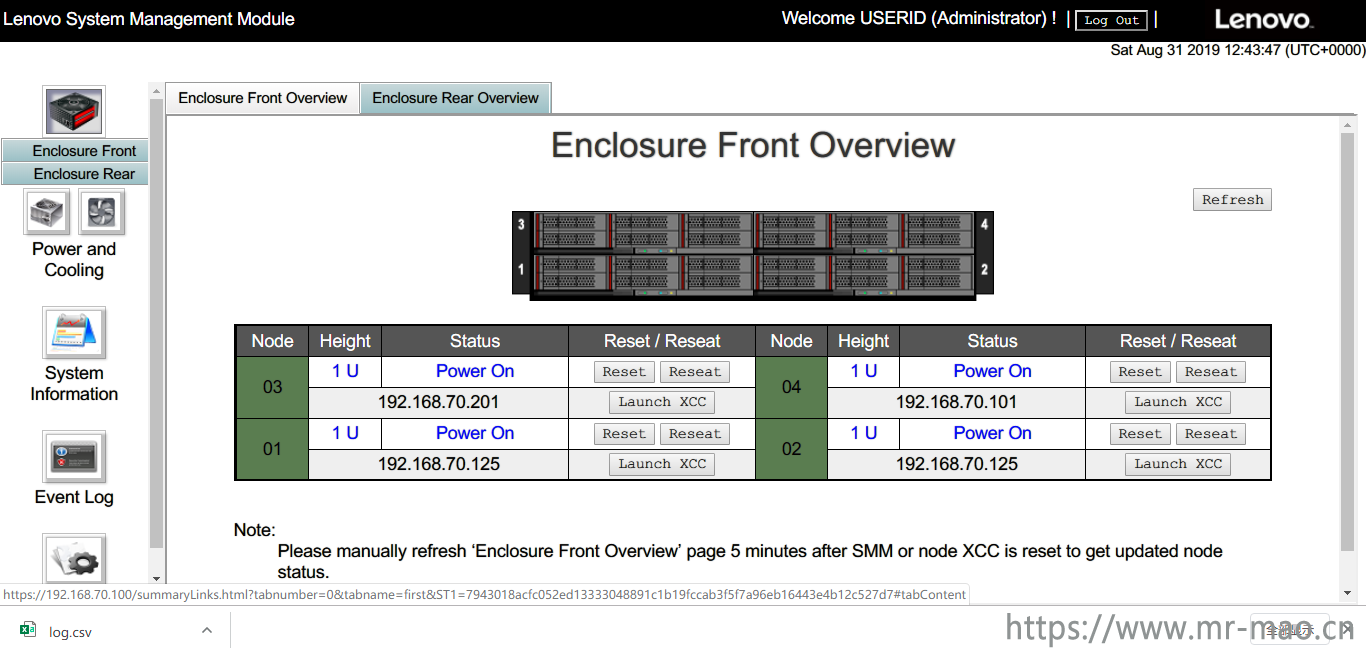
Task: Launch XCC for node 03
Action: tap(662, 402)
